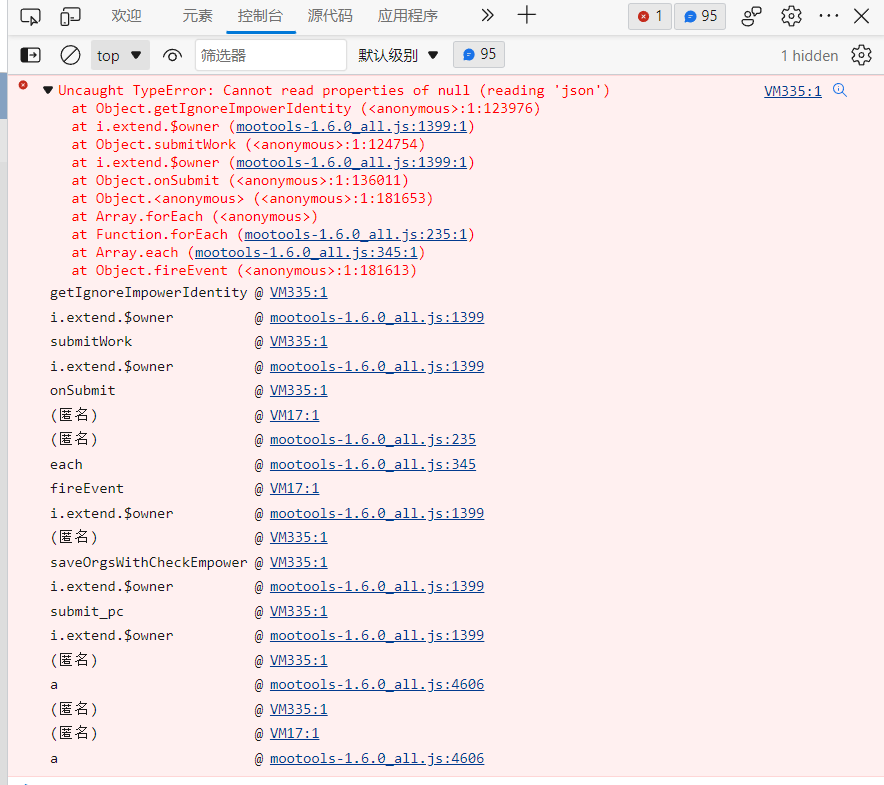Click magnifier icon beside VM335:1 error

(x=840, y=91)
